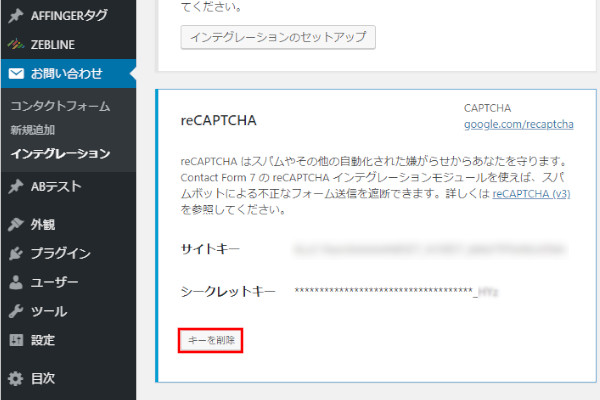Click the 設定 sliders icon
The image size is (600, 400).
point(16,340)
